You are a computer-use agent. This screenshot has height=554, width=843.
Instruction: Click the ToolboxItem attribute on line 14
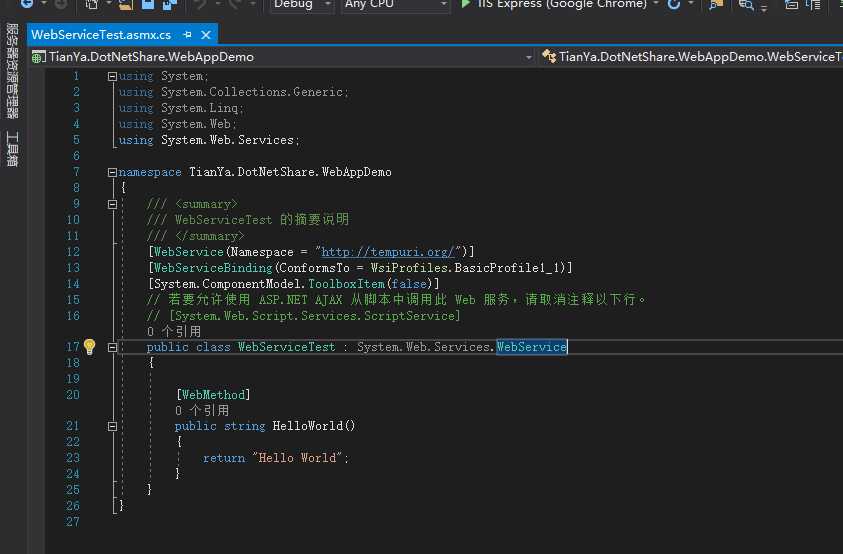(346, 283)
